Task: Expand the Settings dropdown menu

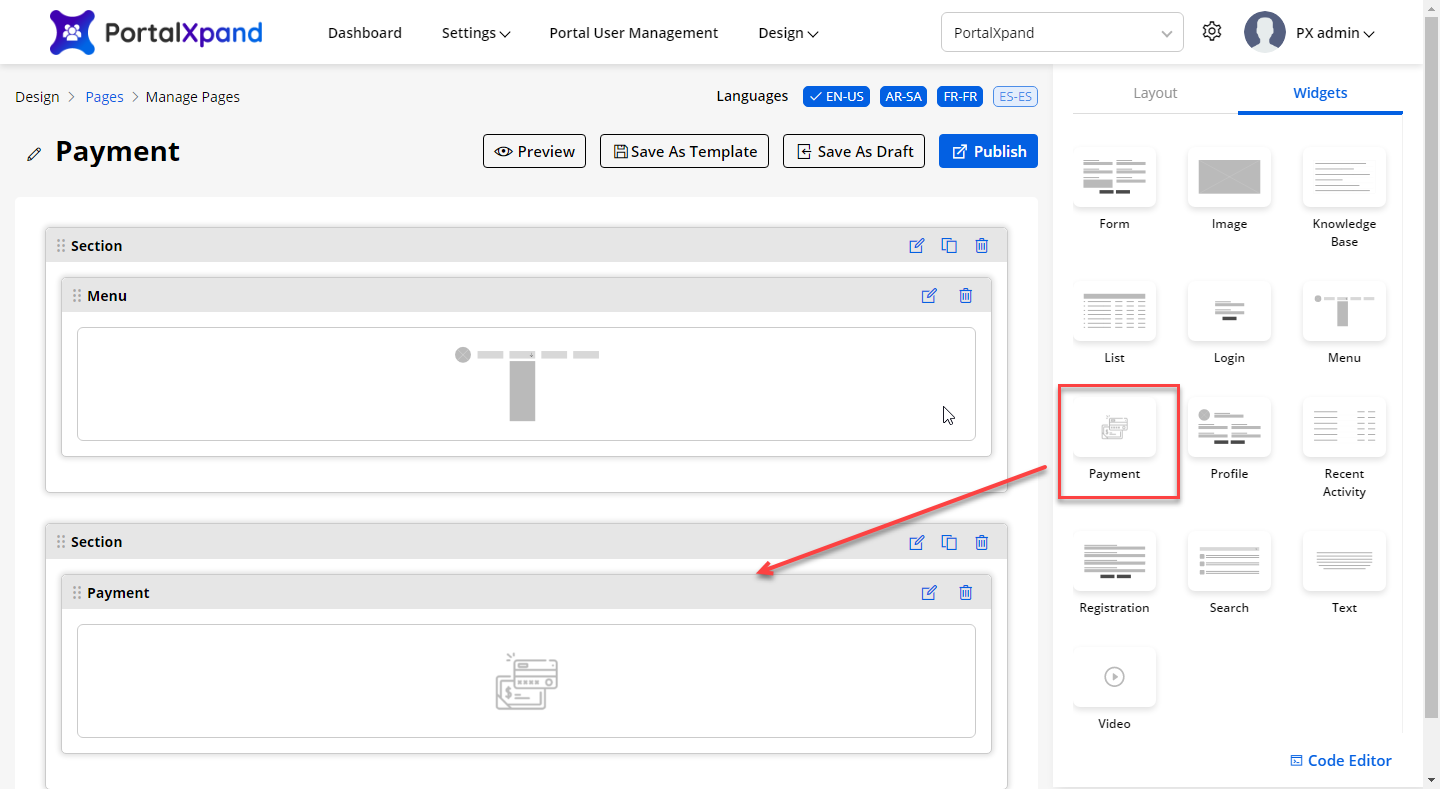Action: [476, 33]
